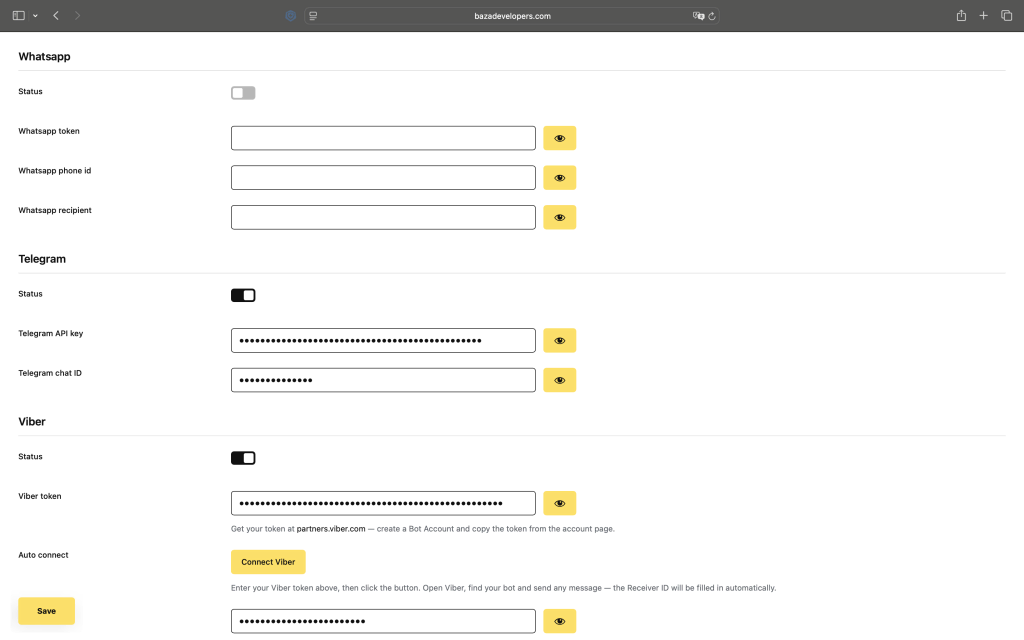Click the 'Whatsapp recipient' label
The image size is (1024, 640).
[55, 210]
